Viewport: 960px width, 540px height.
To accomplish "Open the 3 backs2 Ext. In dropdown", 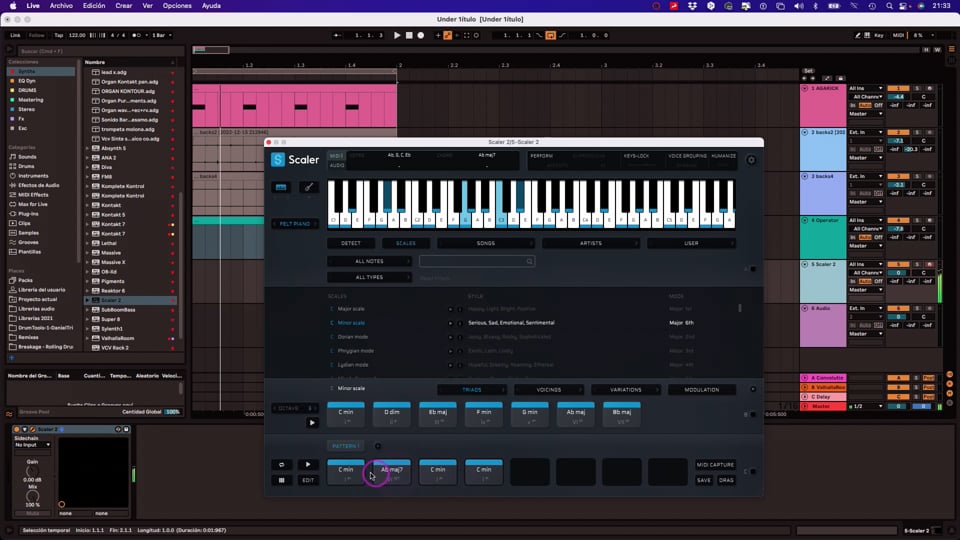I will (x=866, y=132).
